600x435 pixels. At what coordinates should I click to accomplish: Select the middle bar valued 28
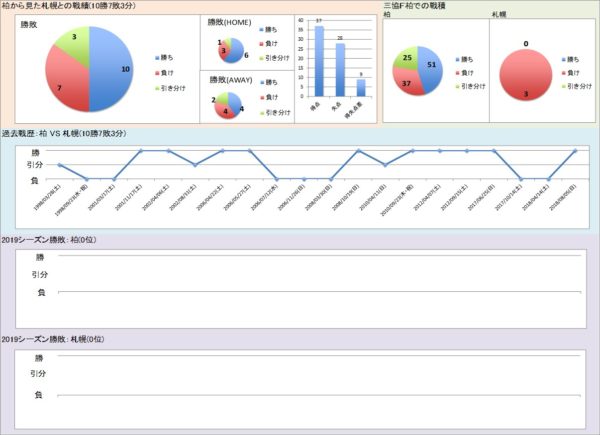click(x=340, y=70)
